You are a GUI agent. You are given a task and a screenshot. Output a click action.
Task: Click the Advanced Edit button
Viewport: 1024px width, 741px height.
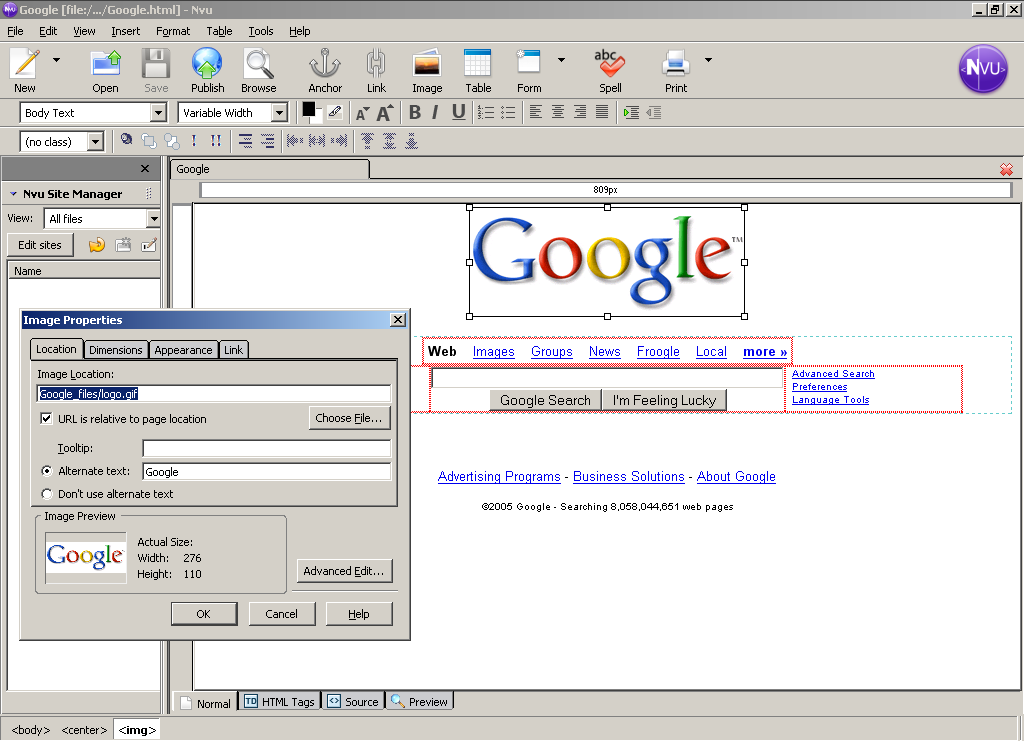(x=344, y=571)
